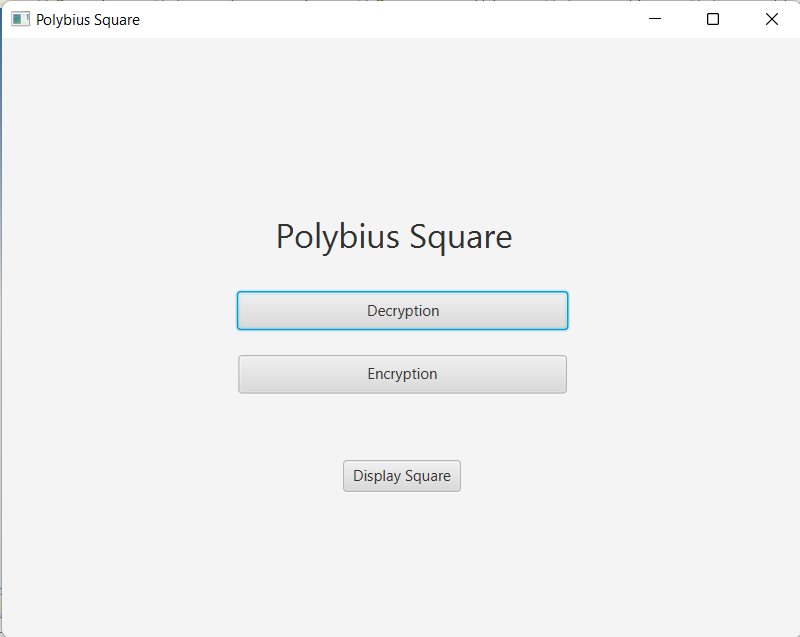Click Display Square to view the cipher grid

401,475
